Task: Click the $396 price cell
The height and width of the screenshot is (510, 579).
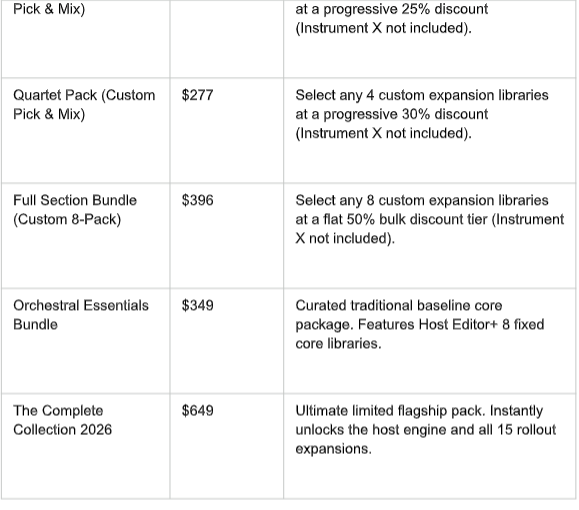Action: point(226,236)
